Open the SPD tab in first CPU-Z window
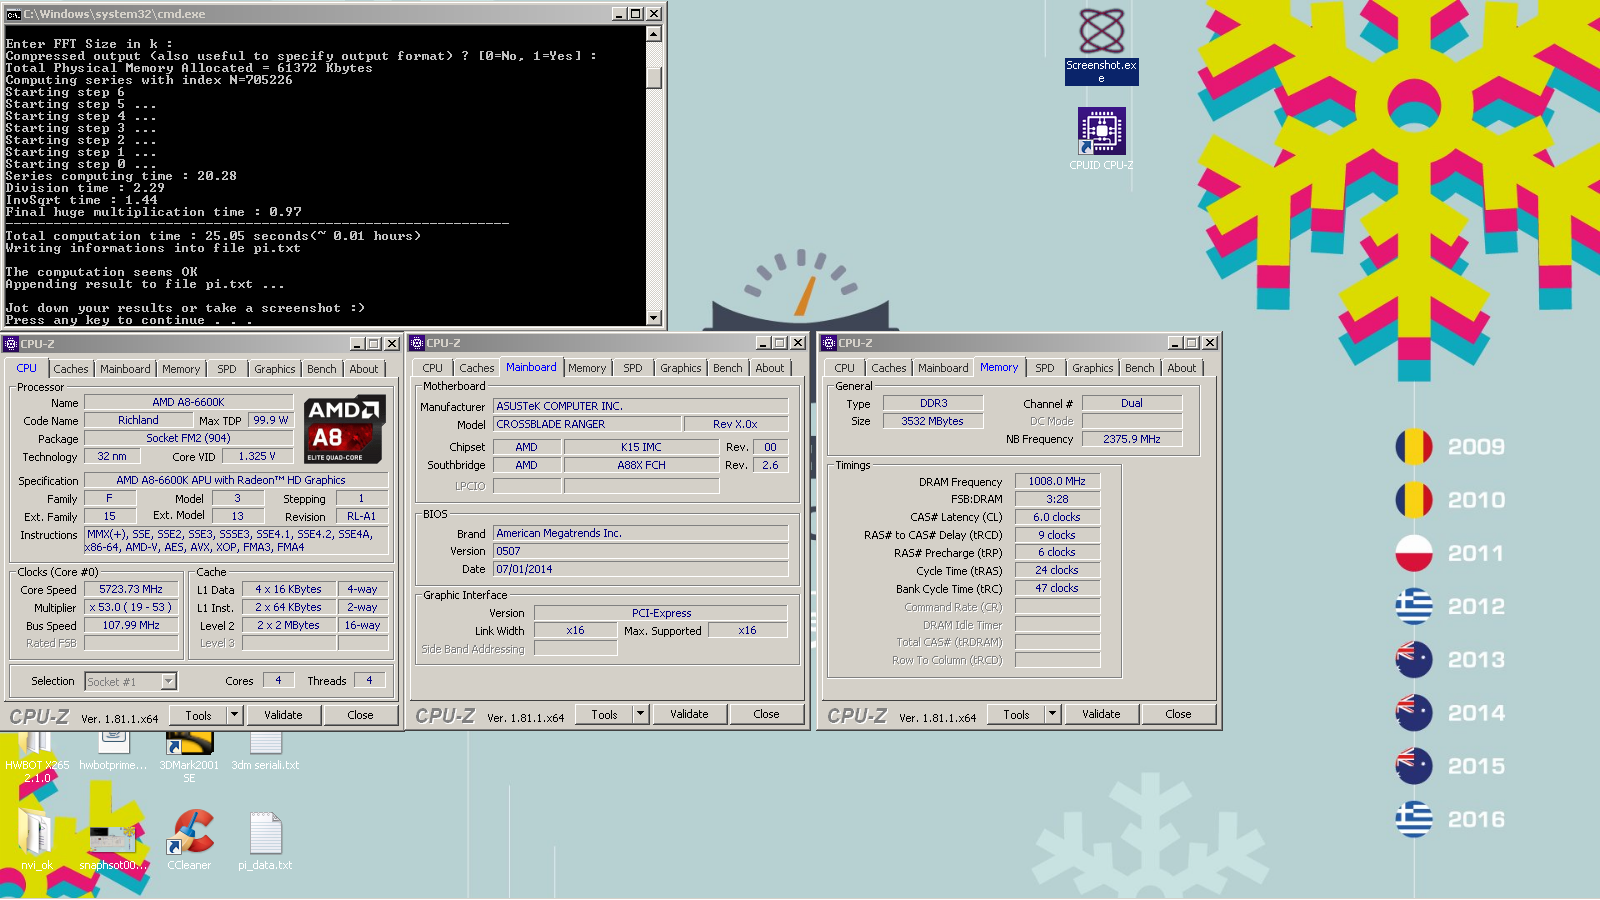 [x=227, y=369]
